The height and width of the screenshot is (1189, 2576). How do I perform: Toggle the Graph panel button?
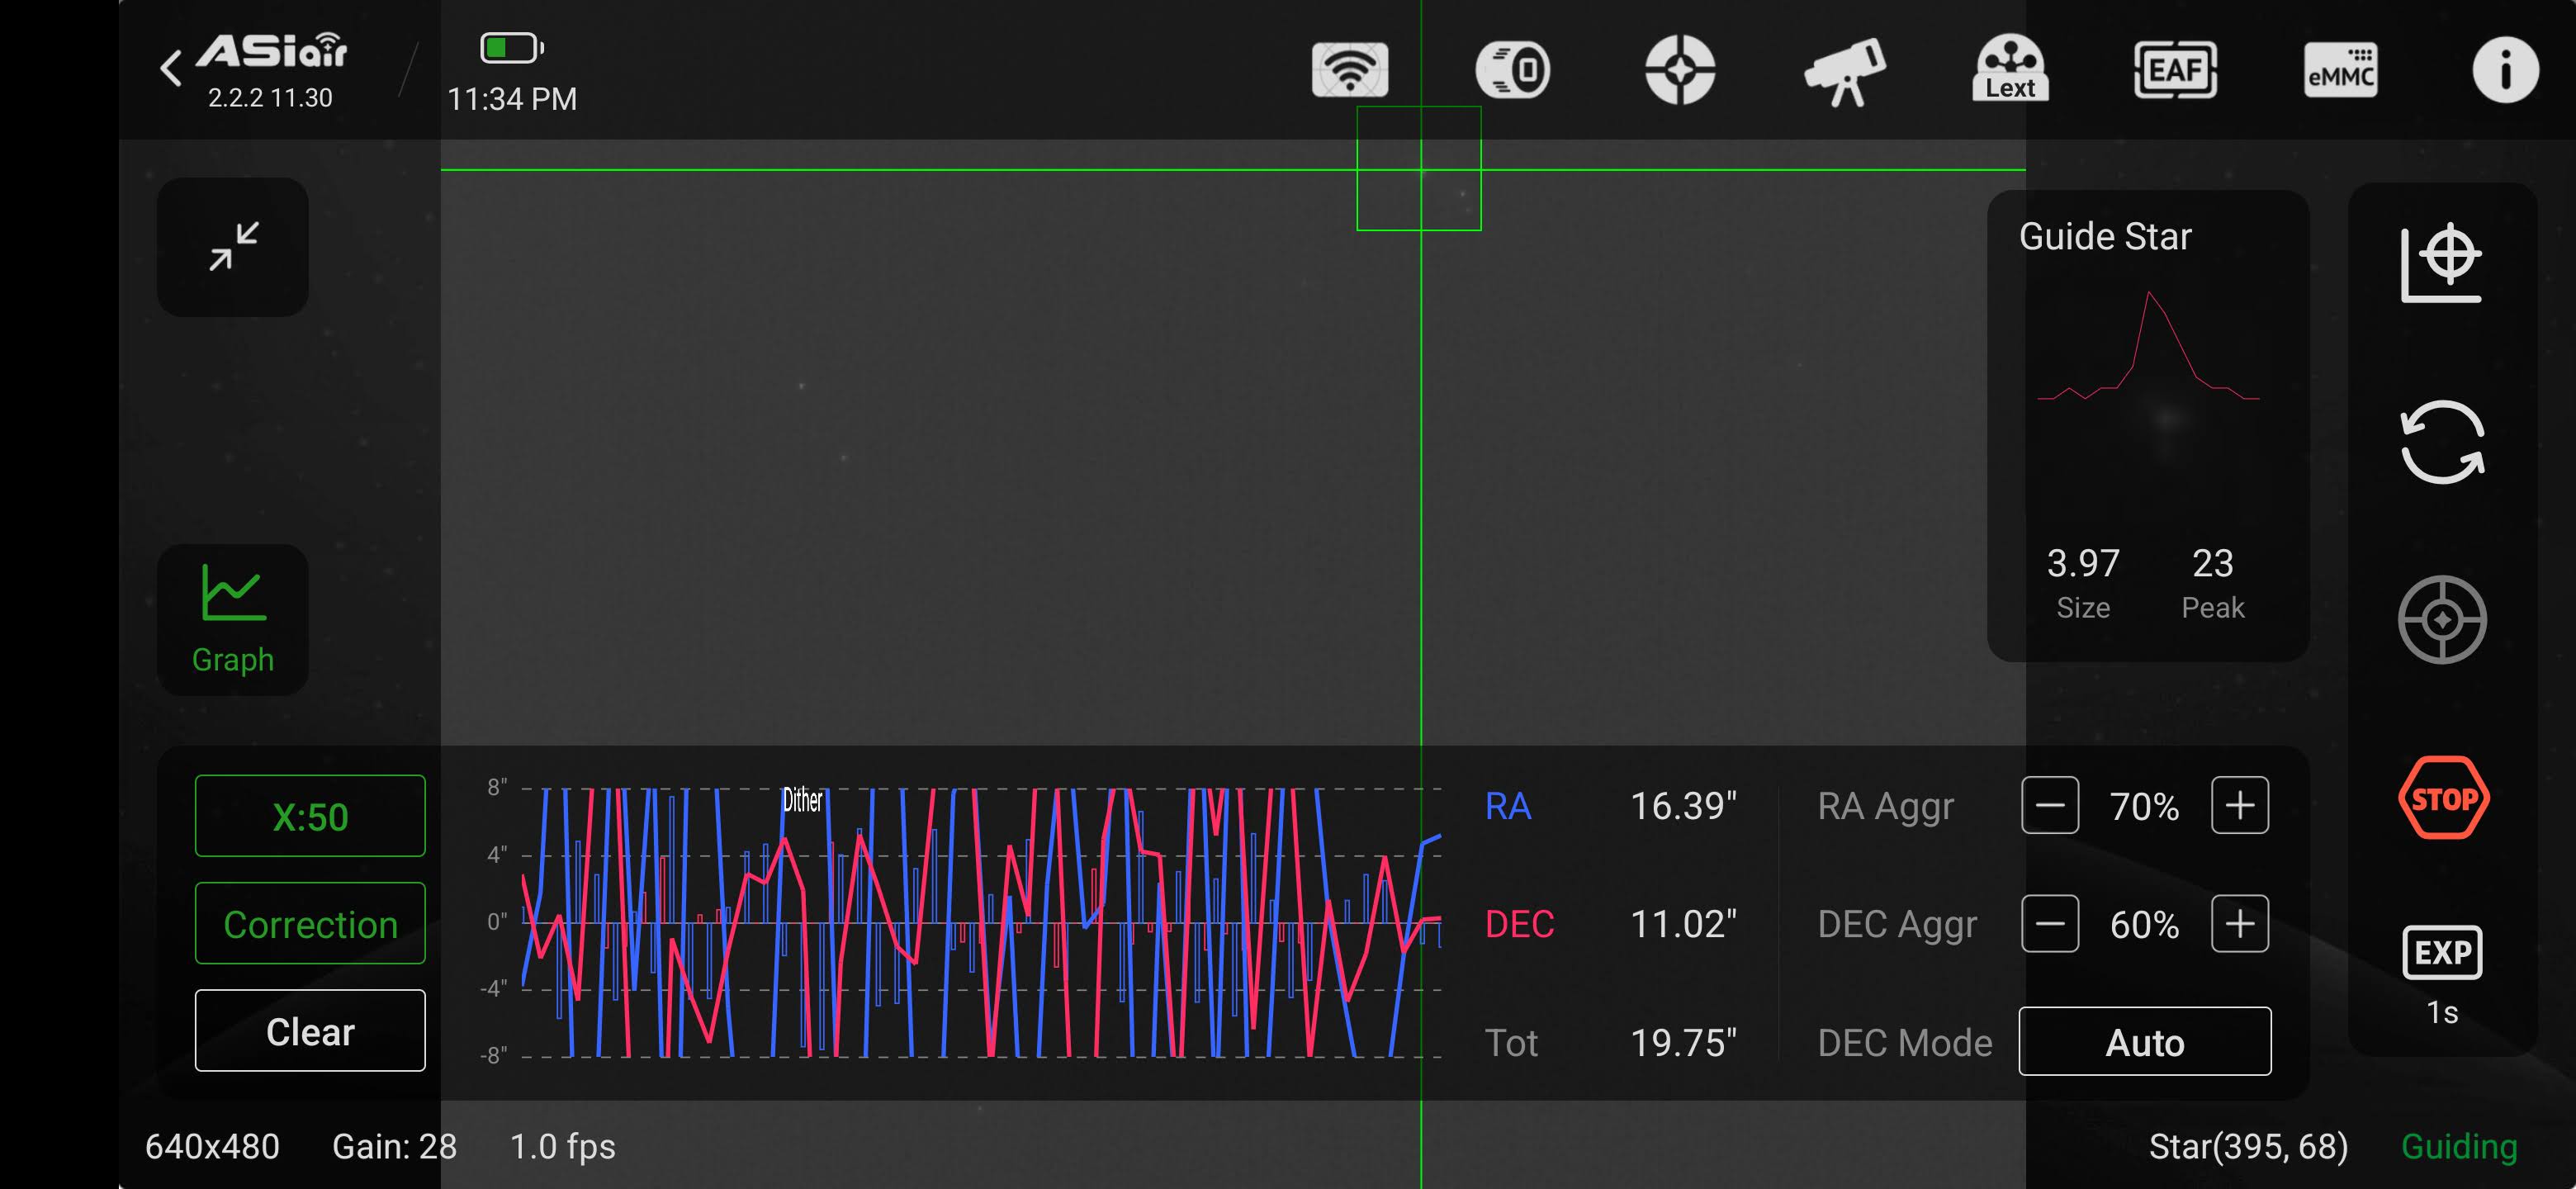233,619
